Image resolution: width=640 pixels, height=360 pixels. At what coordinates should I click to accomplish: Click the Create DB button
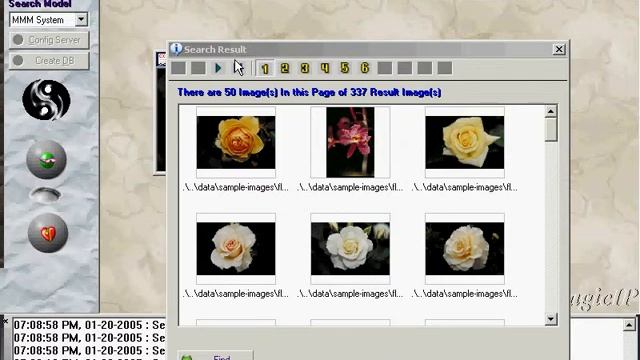(49, 61)
